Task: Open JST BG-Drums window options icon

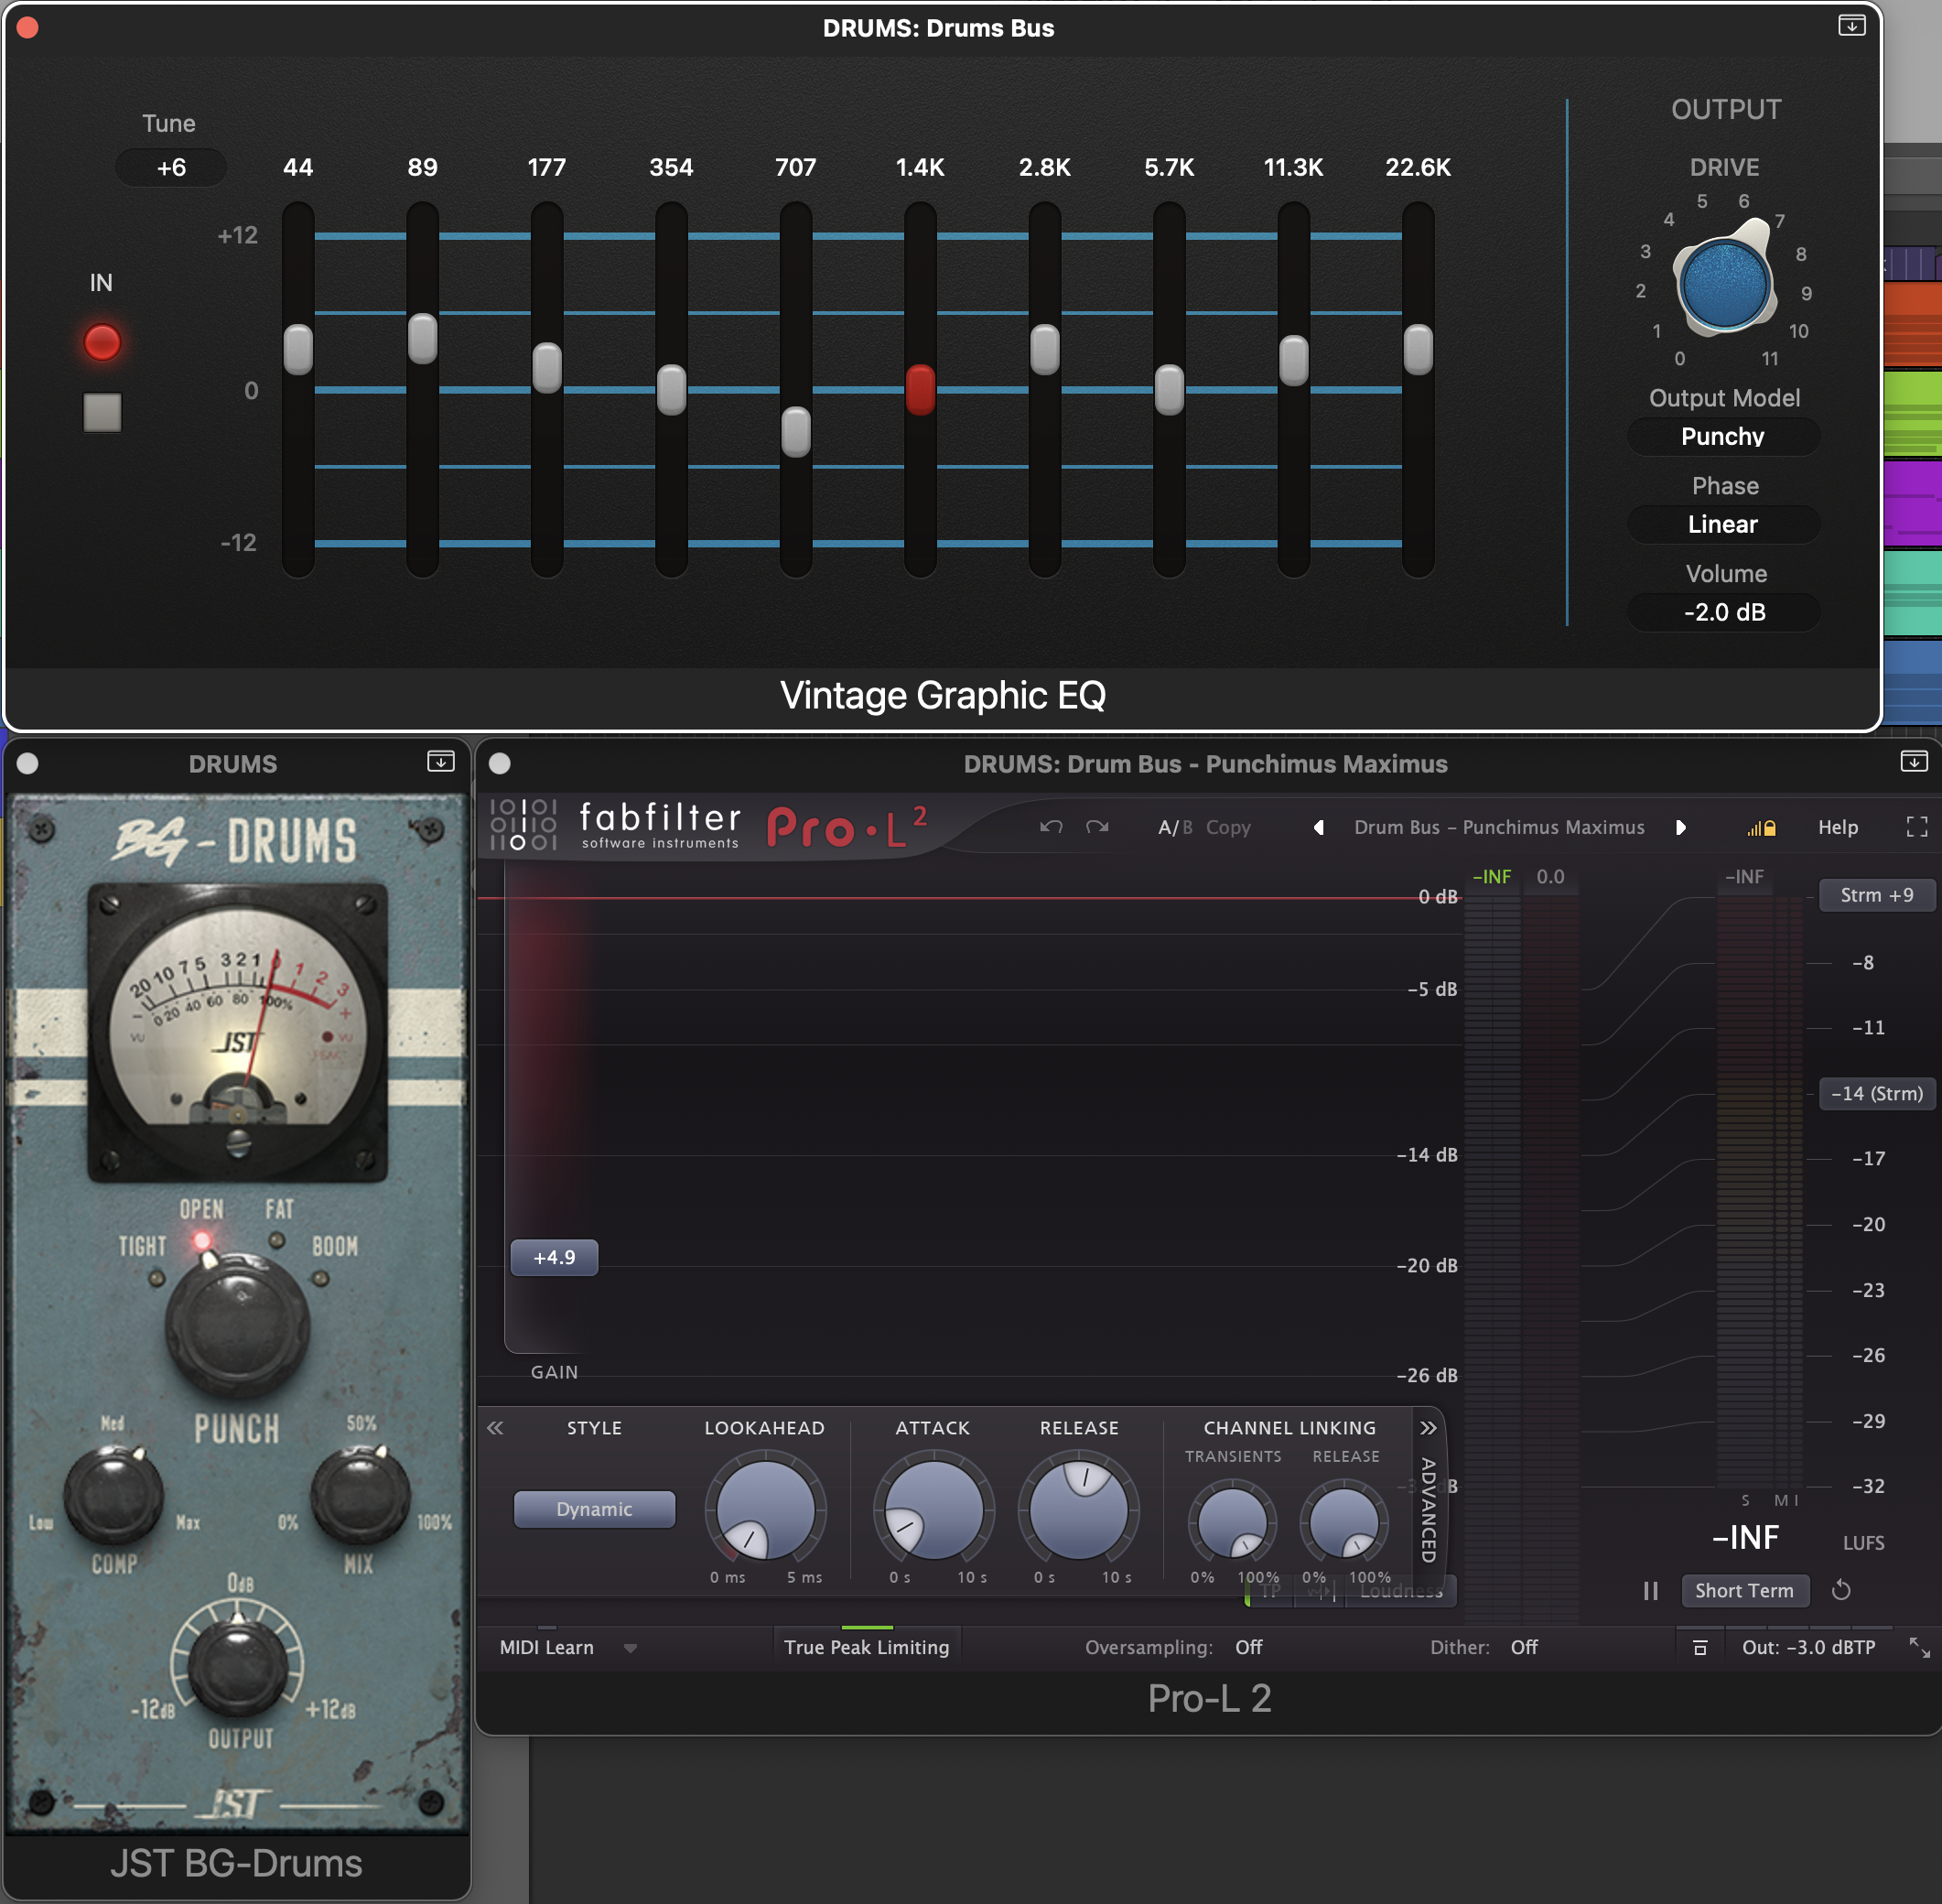Action: tap(440, 762)
